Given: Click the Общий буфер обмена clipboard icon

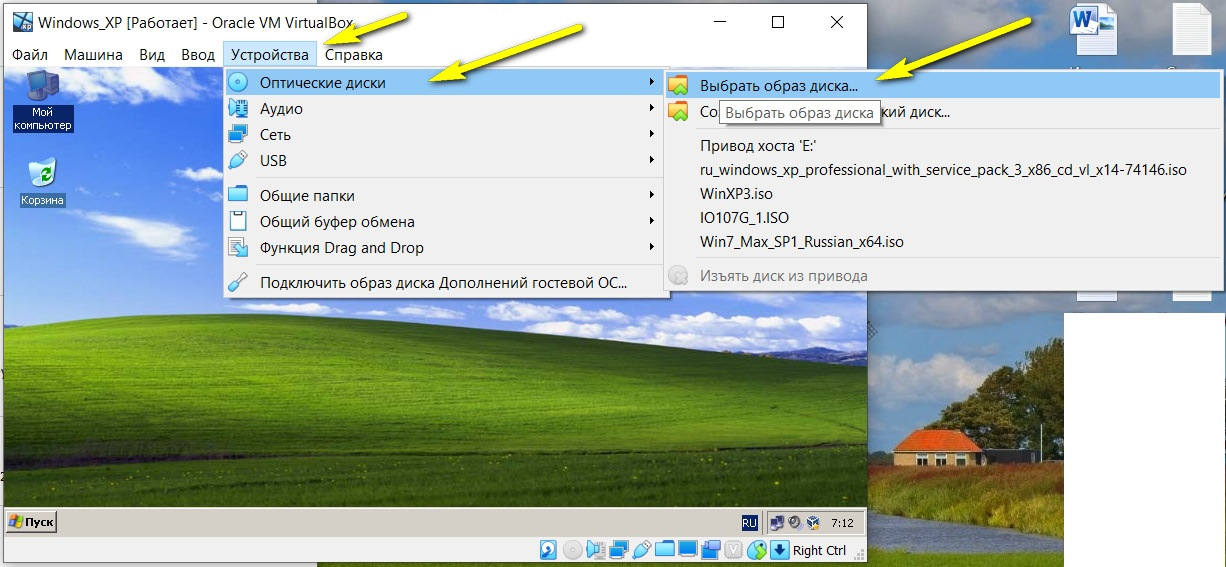Looking at the screenshot, I should coord(238,222).
